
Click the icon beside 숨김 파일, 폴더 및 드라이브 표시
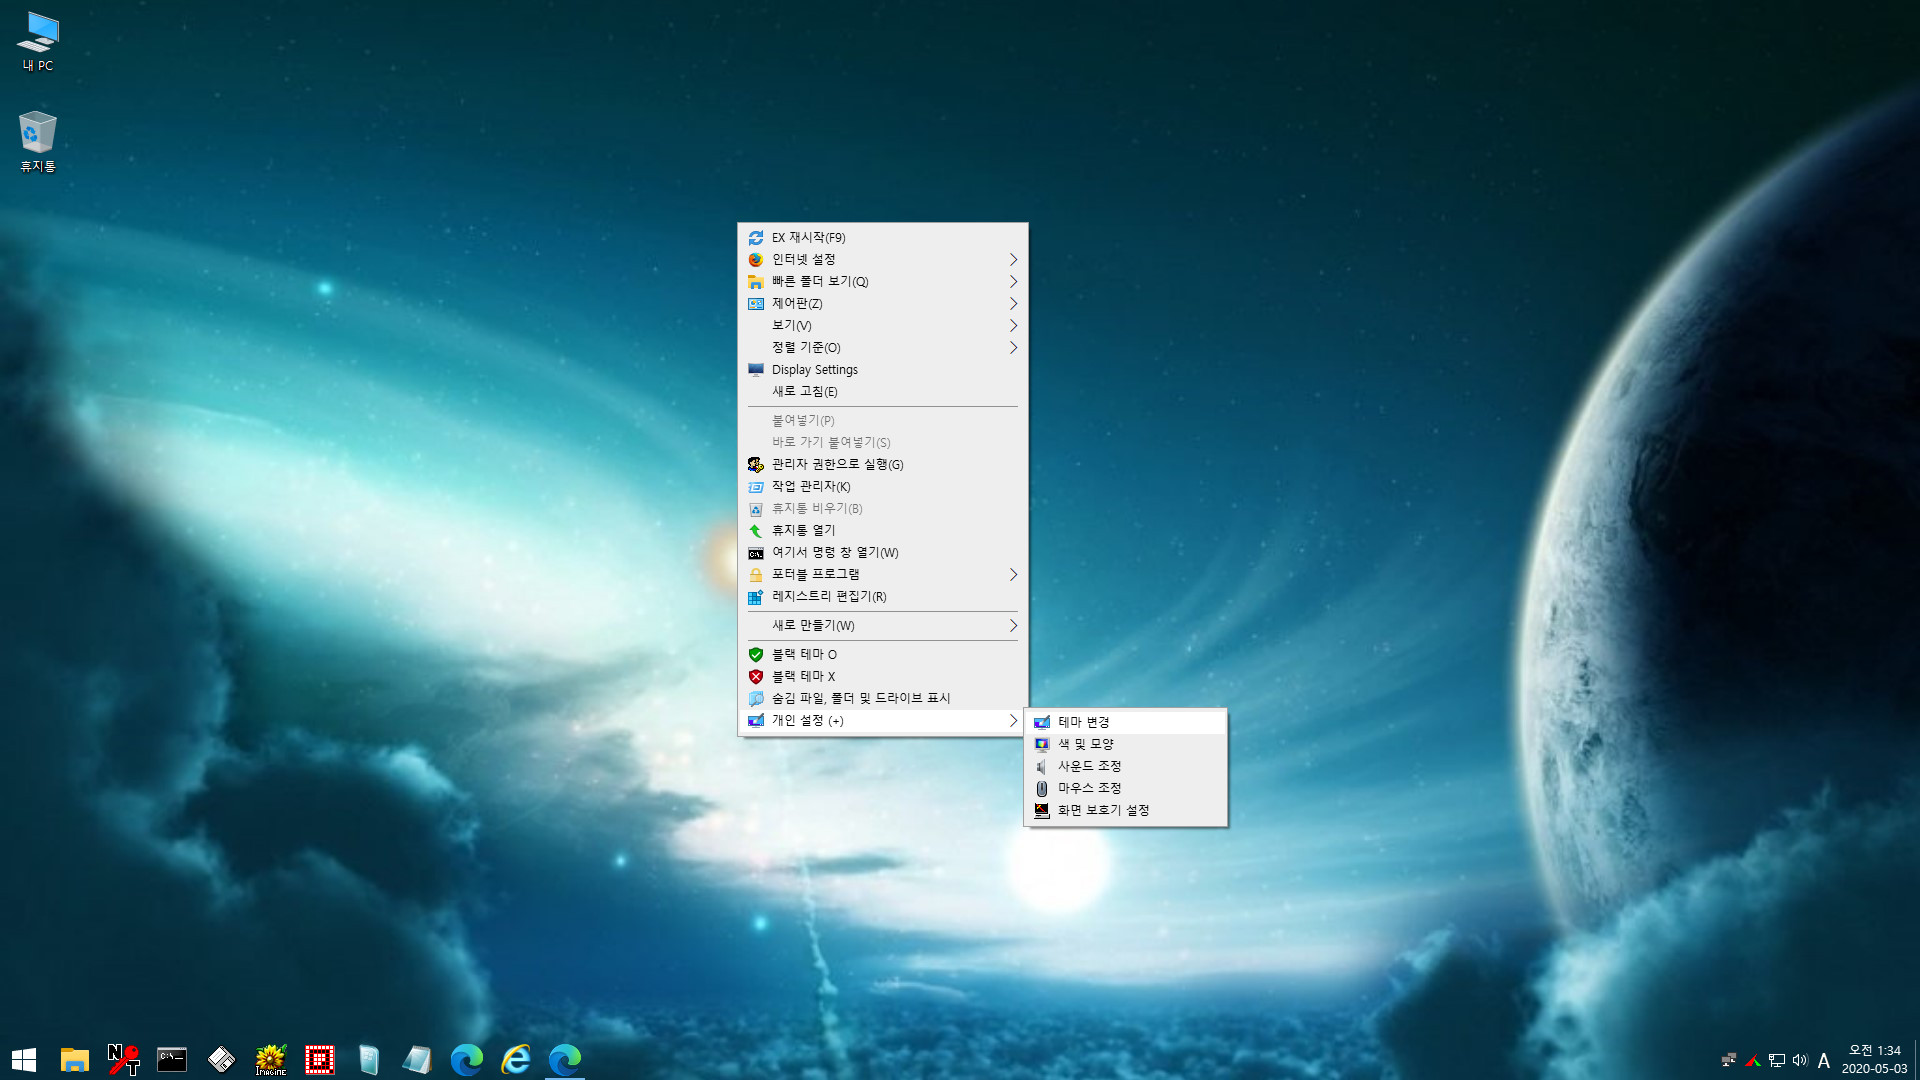[x=756, y=699]
